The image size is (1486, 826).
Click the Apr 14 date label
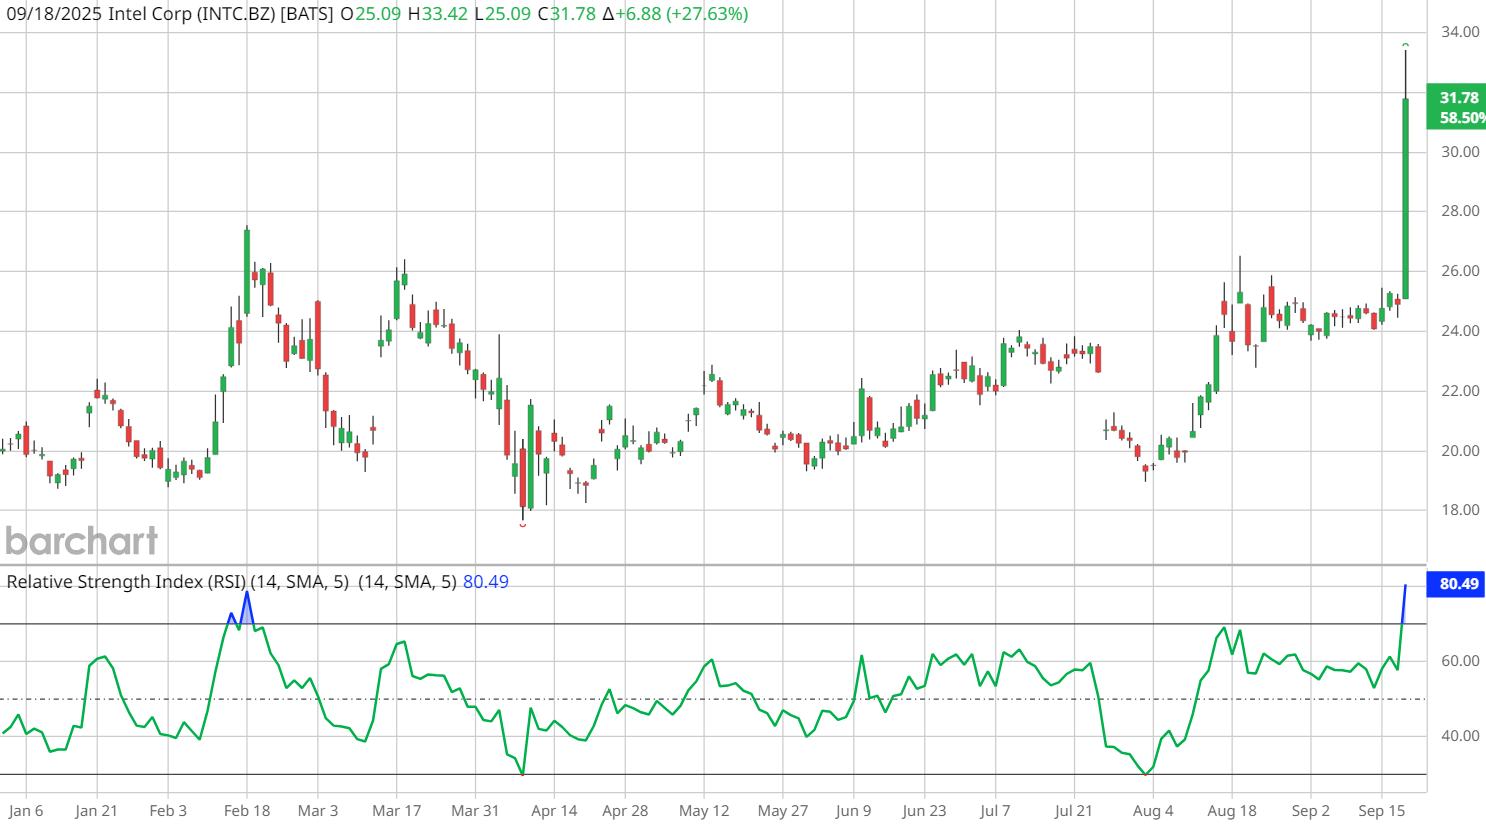coord(554,811)
